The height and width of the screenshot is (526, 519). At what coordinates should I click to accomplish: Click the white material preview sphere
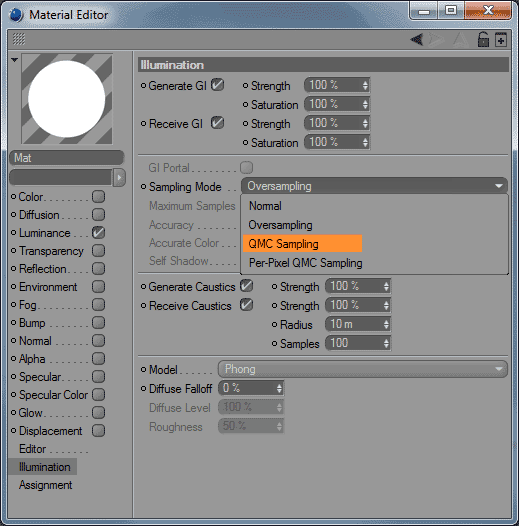[67, 99]
